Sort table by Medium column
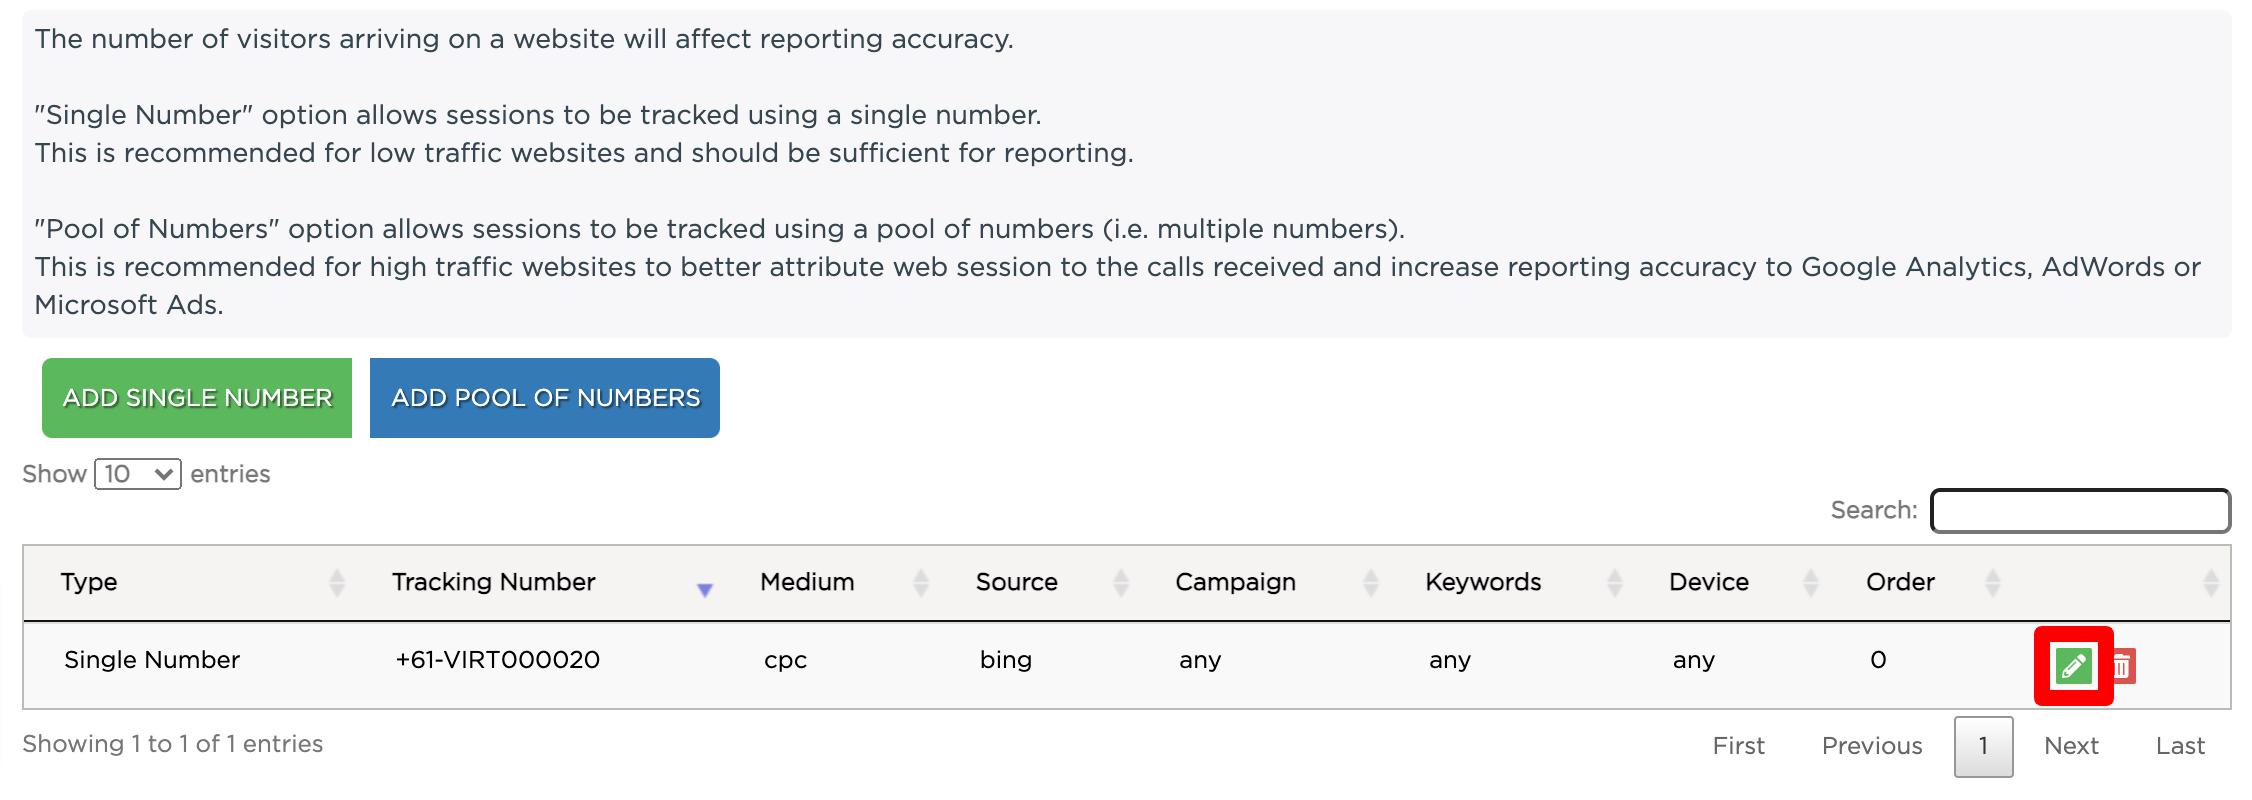This screenshot has width=2252, height=800. [x=920, y=582]
